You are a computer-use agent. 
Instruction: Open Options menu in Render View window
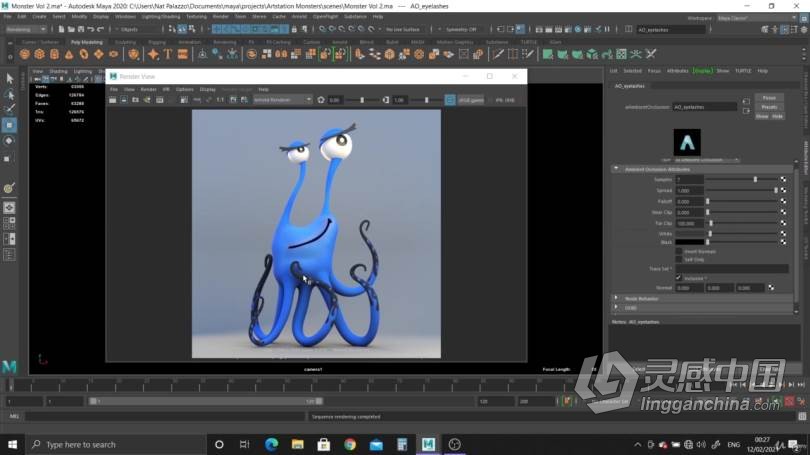pyautogui.click(x=184, y=89)
